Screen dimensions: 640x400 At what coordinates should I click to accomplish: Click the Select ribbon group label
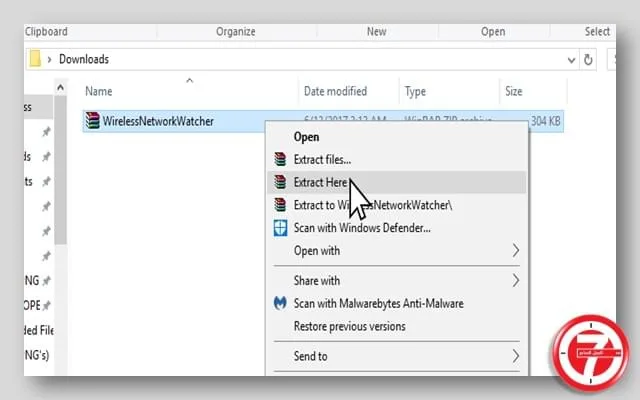[x=597, y=31]
